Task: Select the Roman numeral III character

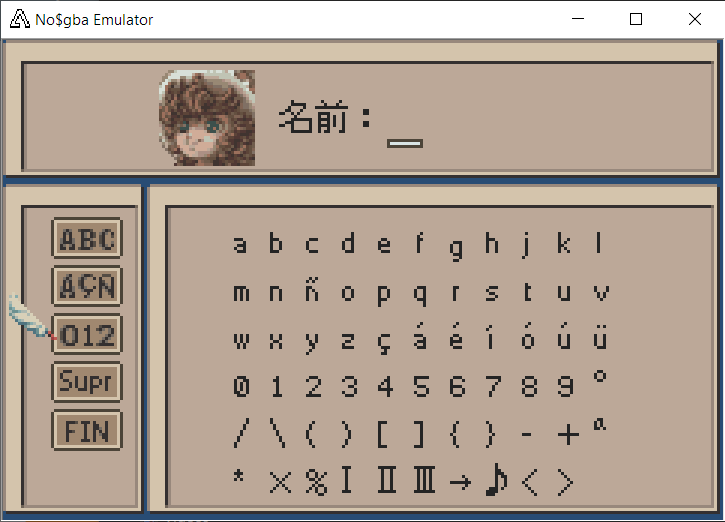Action: click(423, 481)
